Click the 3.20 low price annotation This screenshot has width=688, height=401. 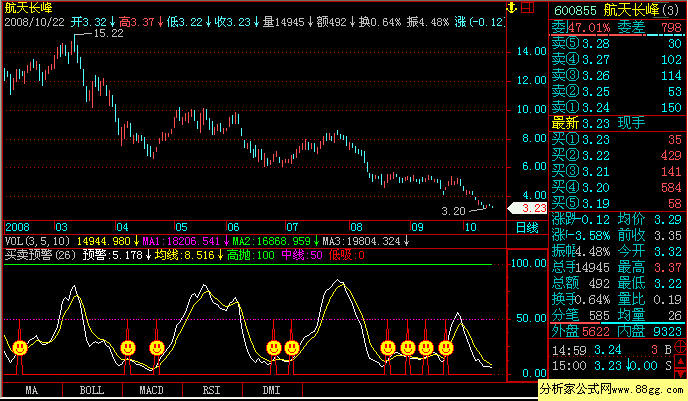453,211
